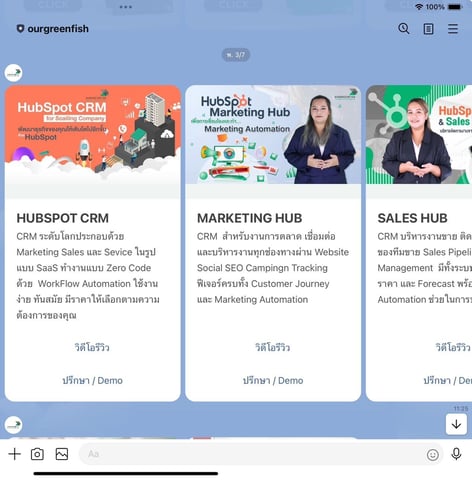472x480 pixels.
Task: Tap ปรึกษา / Demo on the MARKETING HUB card
Action: 273,380
